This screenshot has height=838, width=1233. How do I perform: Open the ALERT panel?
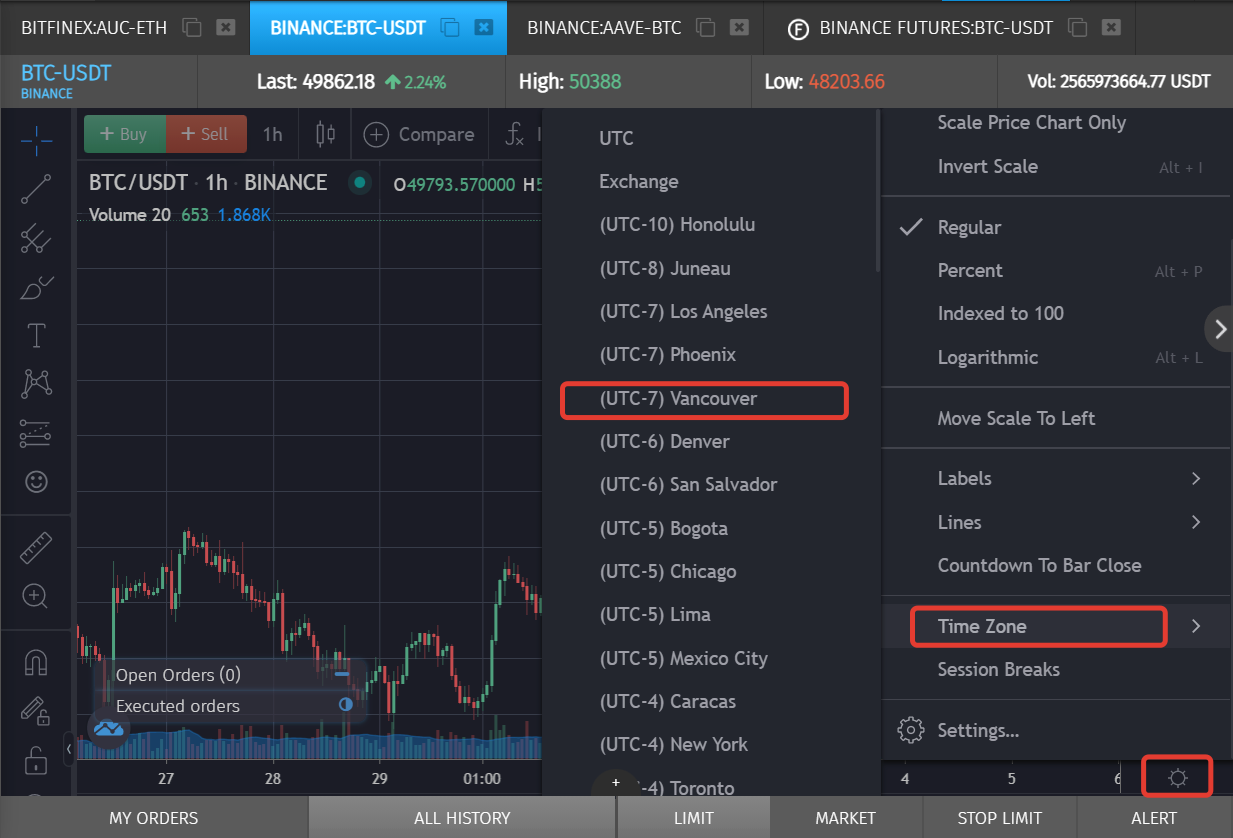tap(1154, 817)
